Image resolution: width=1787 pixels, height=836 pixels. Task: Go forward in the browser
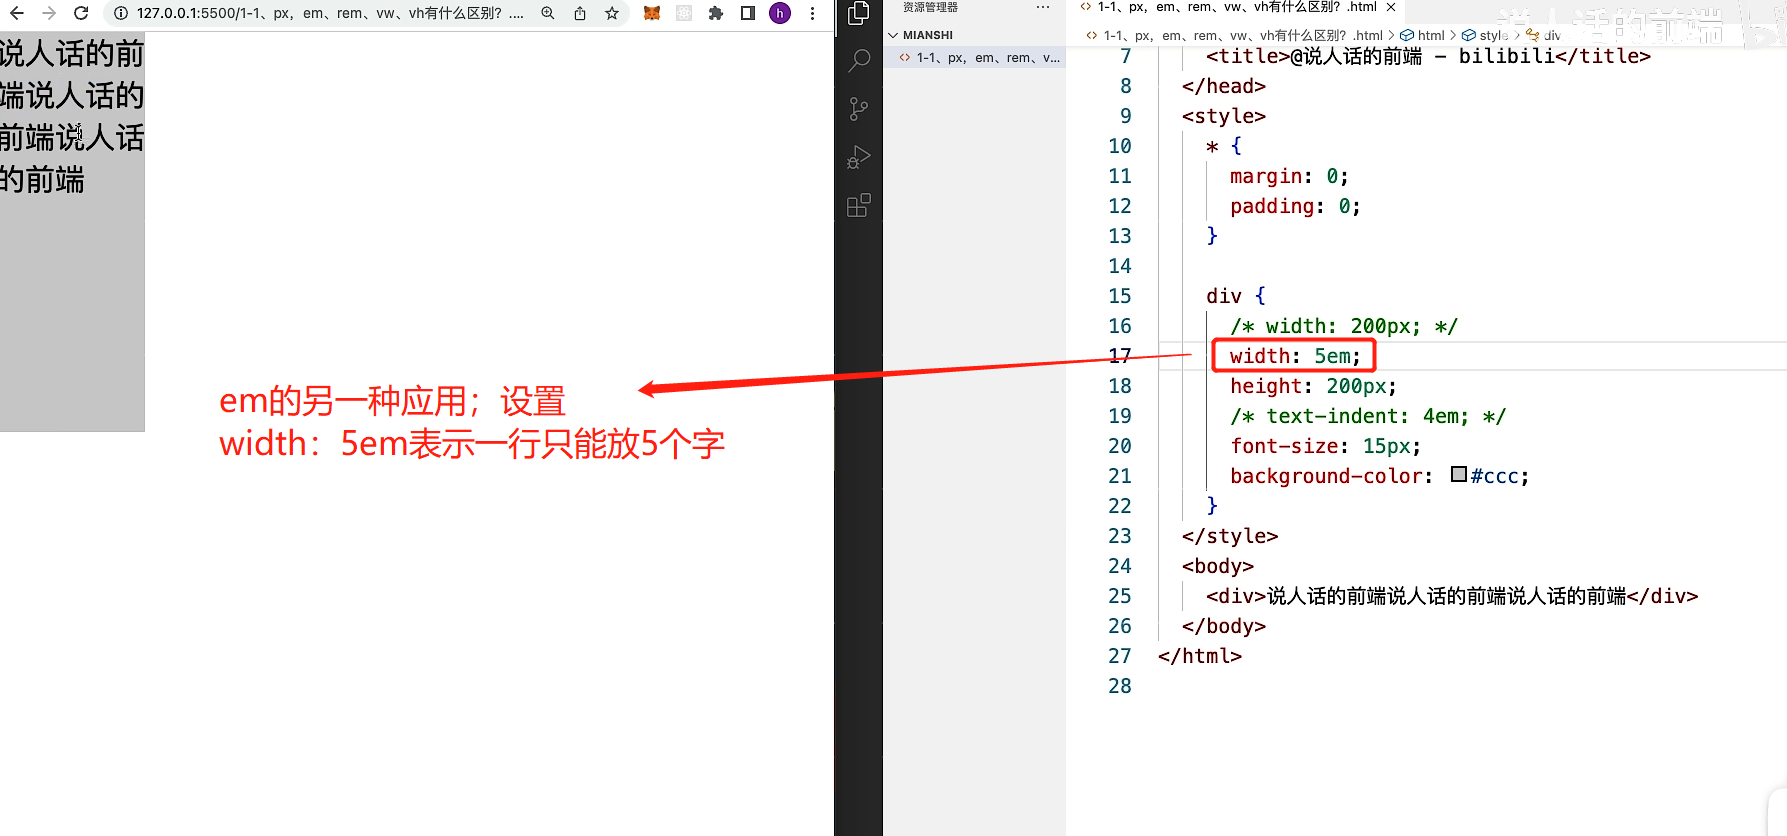(x=49, y=13)
